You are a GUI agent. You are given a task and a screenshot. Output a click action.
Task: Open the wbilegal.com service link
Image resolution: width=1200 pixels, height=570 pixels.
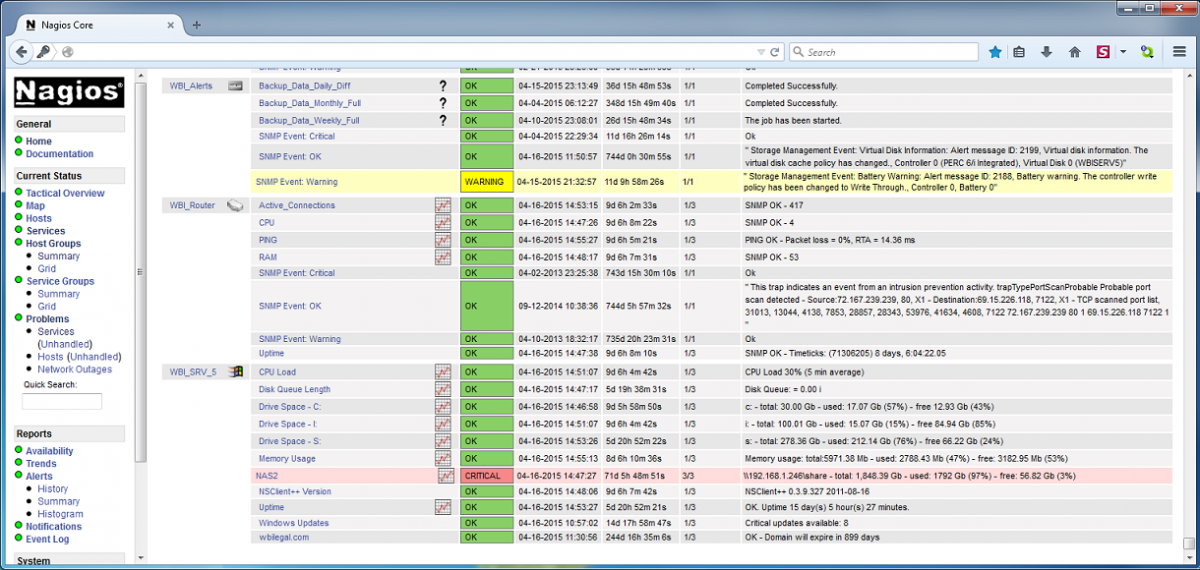284,537
